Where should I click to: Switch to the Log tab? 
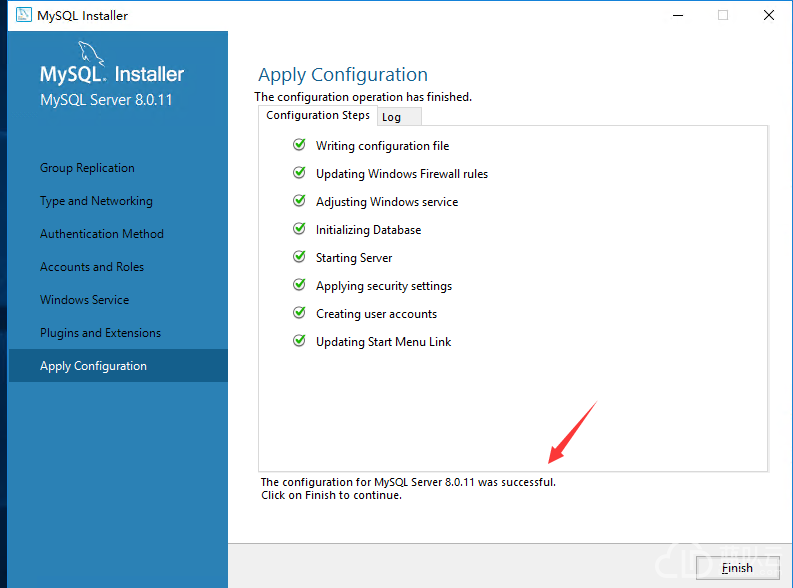399,117
